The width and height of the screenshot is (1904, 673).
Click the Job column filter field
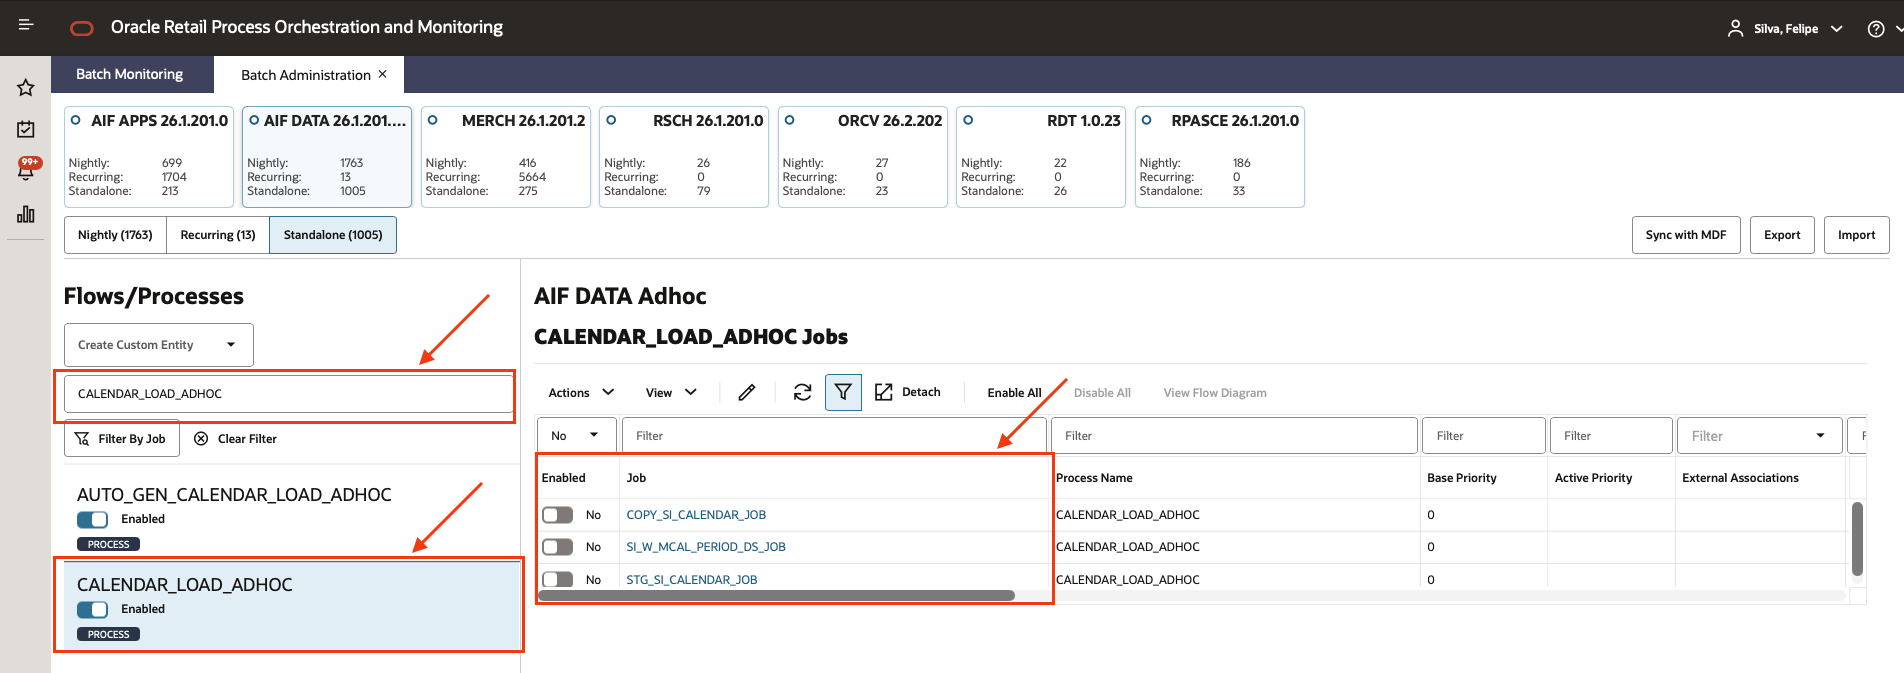click(x=834, y=436)
